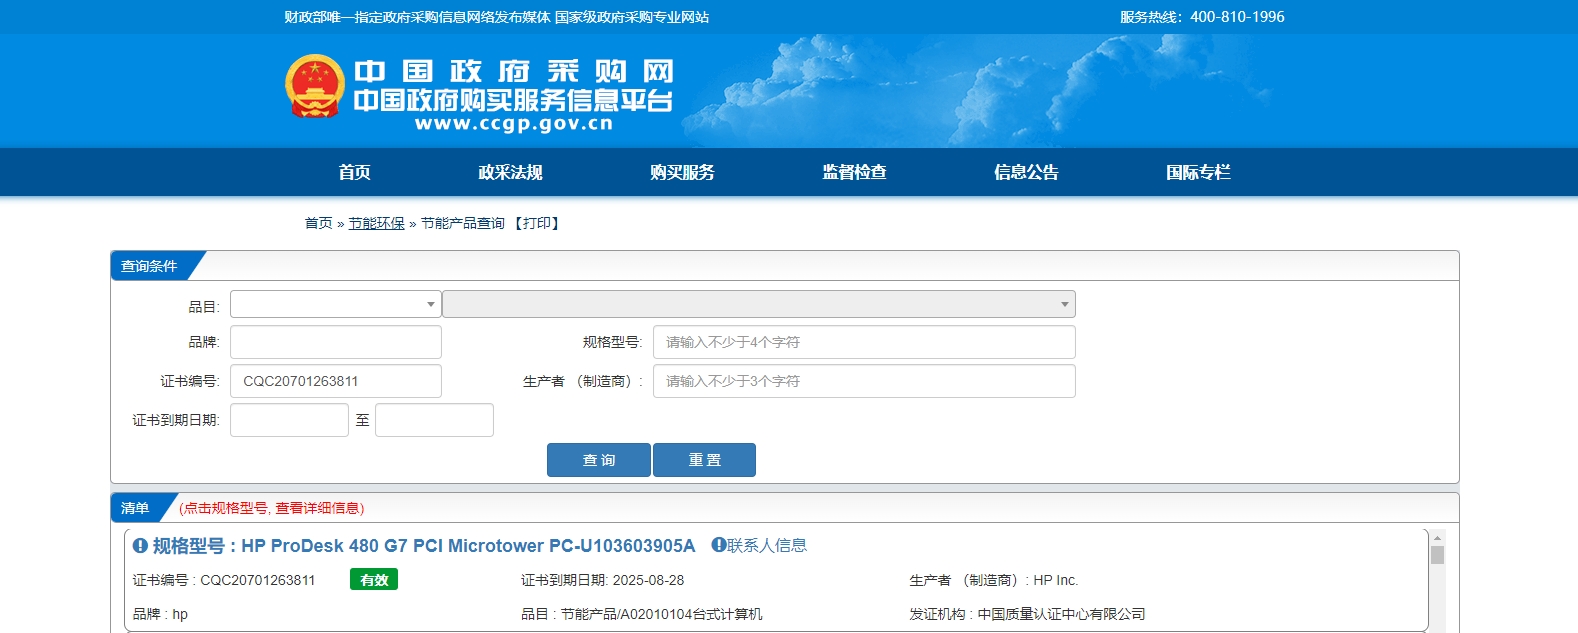The width and height of the screenshot is (1578, 633).
Task: Open the 监督检查 navigation item
Action: (854, 172)
